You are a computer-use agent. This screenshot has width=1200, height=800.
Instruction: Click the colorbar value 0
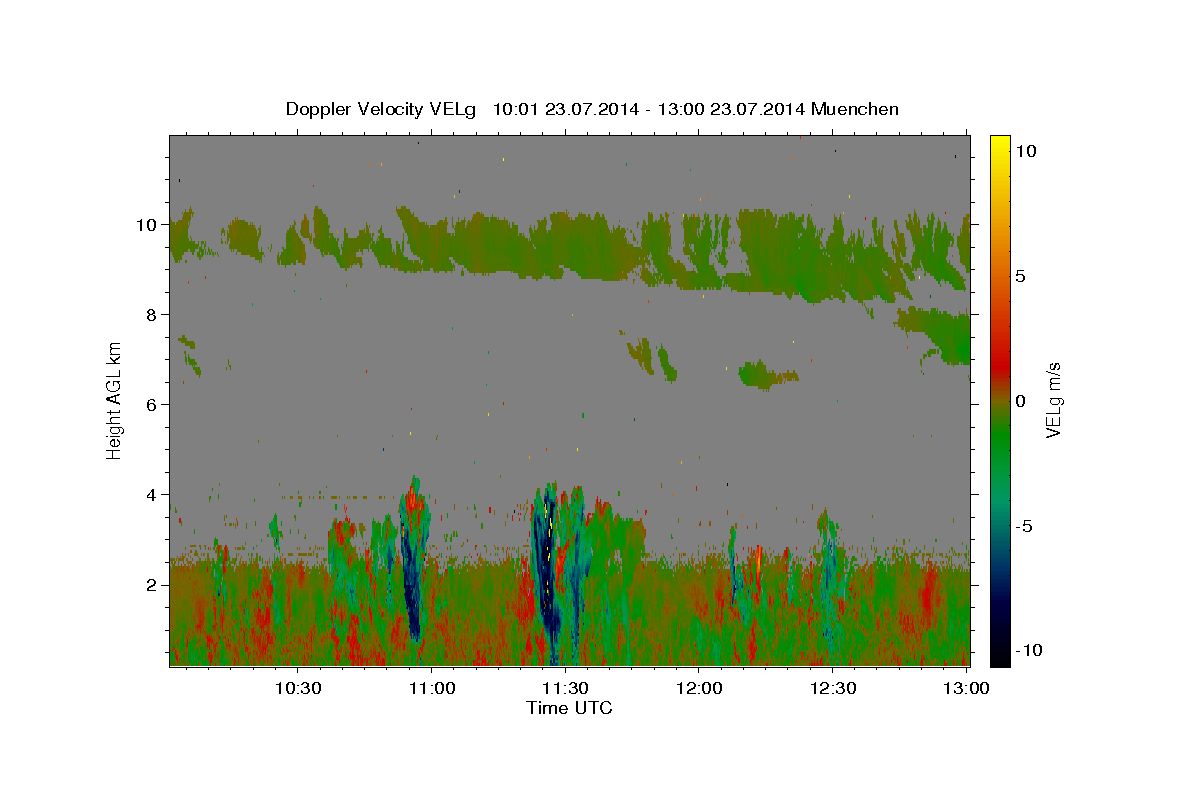pos(1022,401)
